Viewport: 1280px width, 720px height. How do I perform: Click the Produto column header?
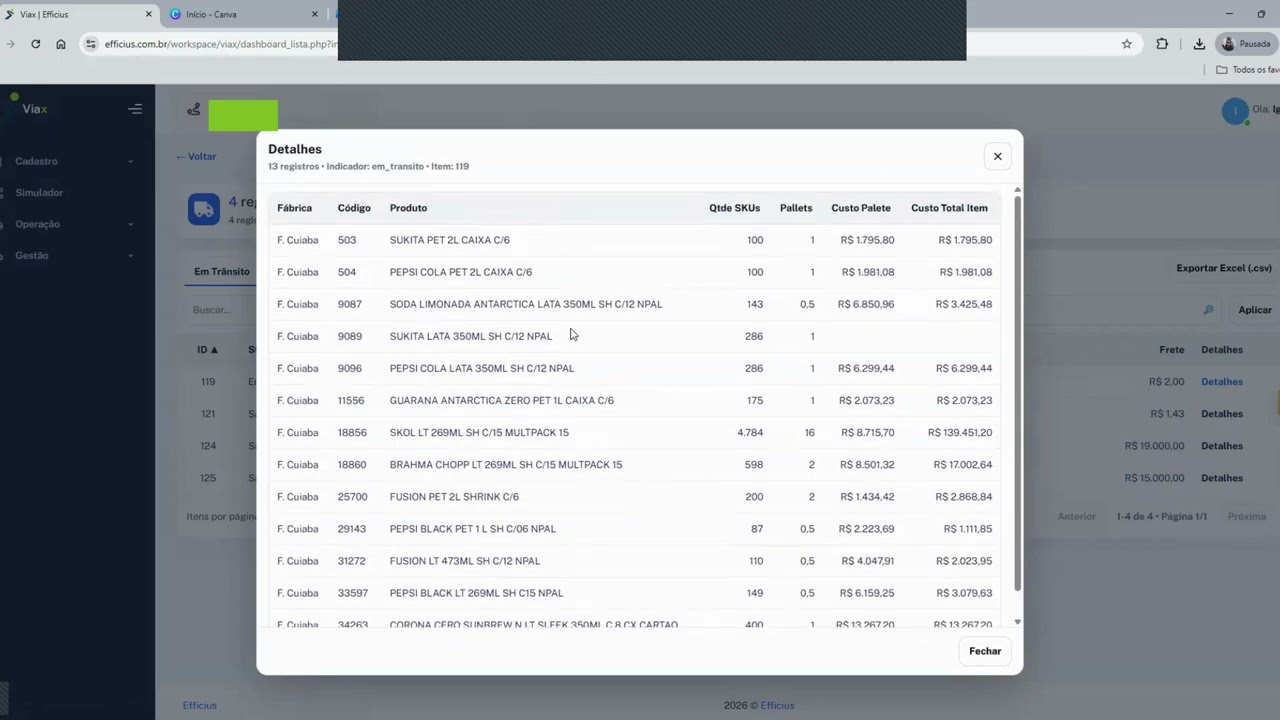408,208
